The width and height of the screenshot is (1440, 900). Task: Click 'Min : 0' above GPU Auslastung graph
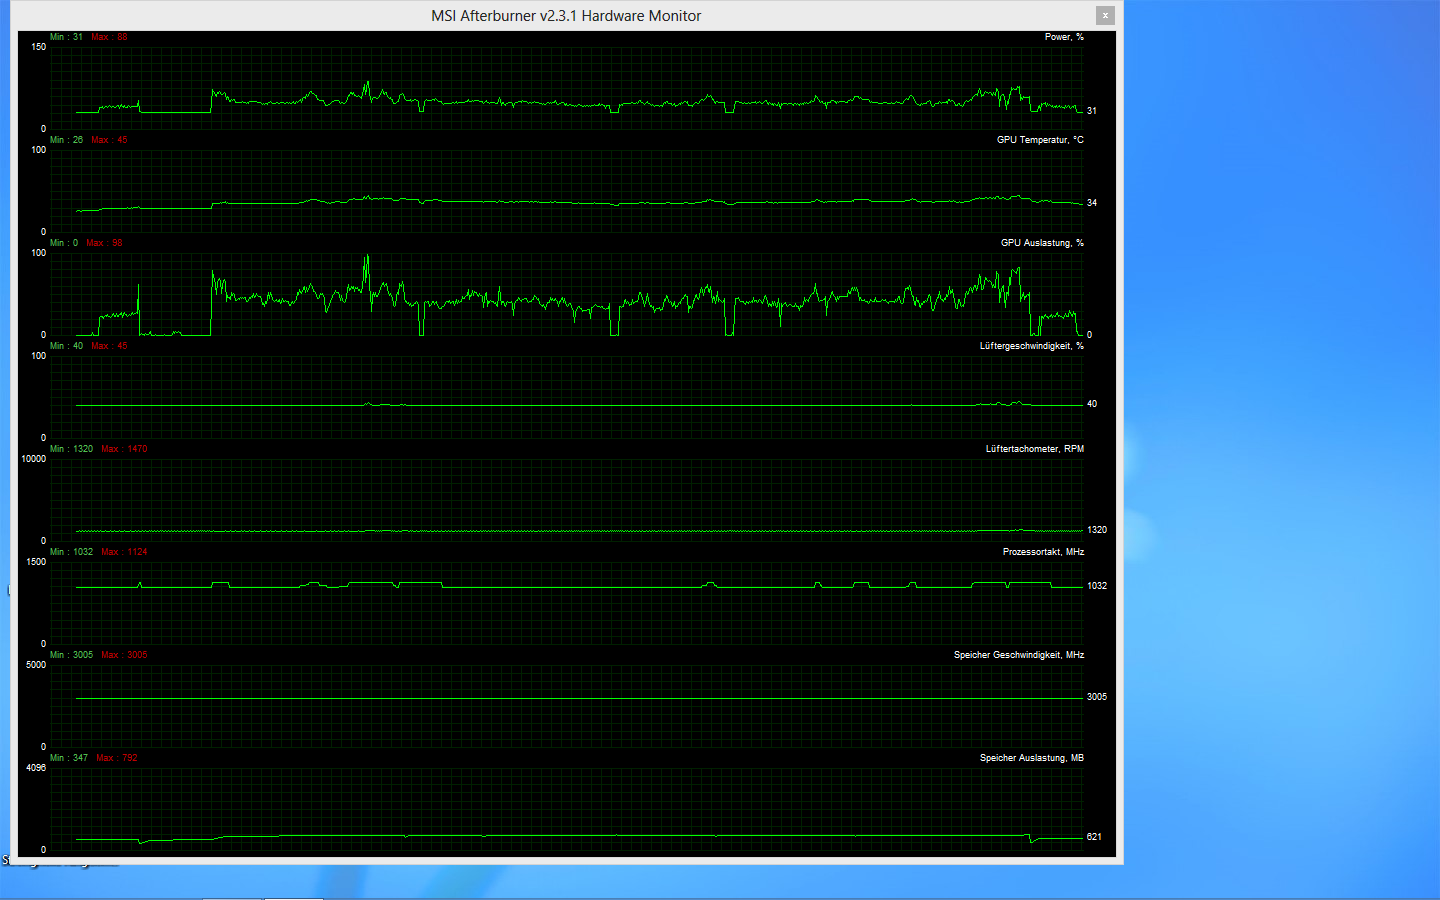pyautogui.click(x=64, y=243)
